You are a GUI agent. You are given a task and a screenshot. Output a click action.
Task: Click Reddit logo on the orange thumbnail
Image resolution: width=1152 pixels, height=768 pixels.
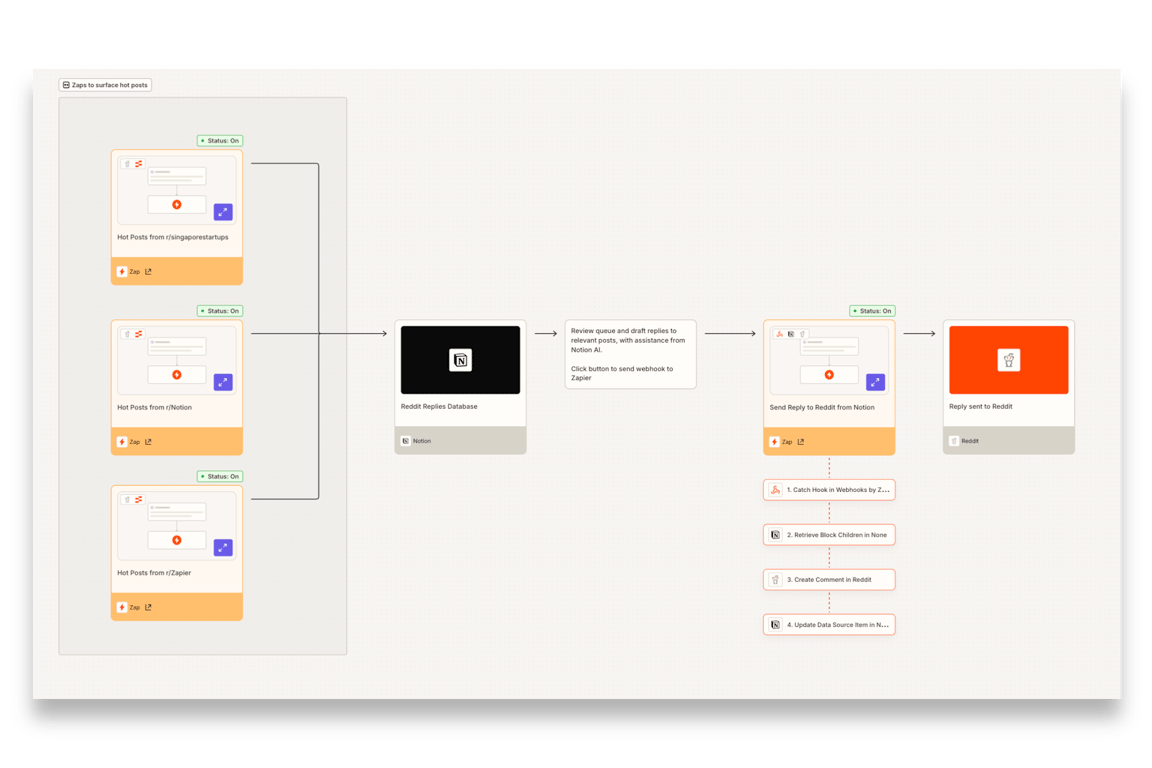[1009, 360]
